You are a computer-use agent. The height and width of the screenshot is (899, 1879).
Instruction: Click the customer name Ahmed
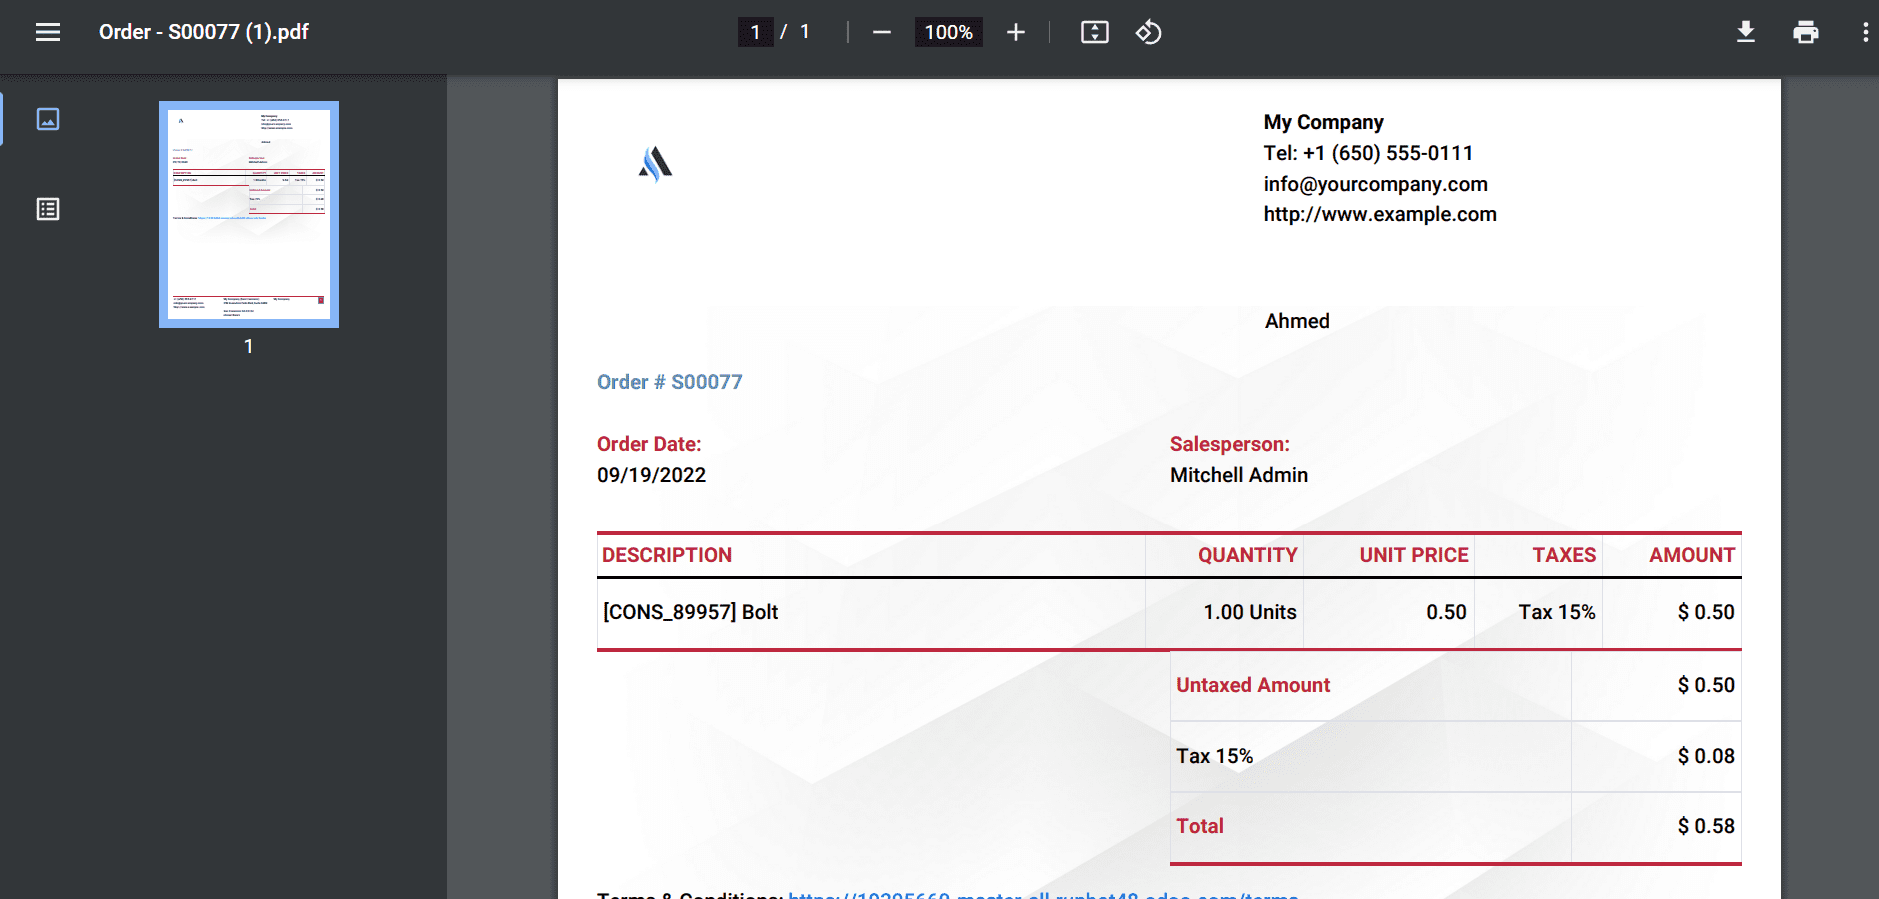tap(1297, 321)
